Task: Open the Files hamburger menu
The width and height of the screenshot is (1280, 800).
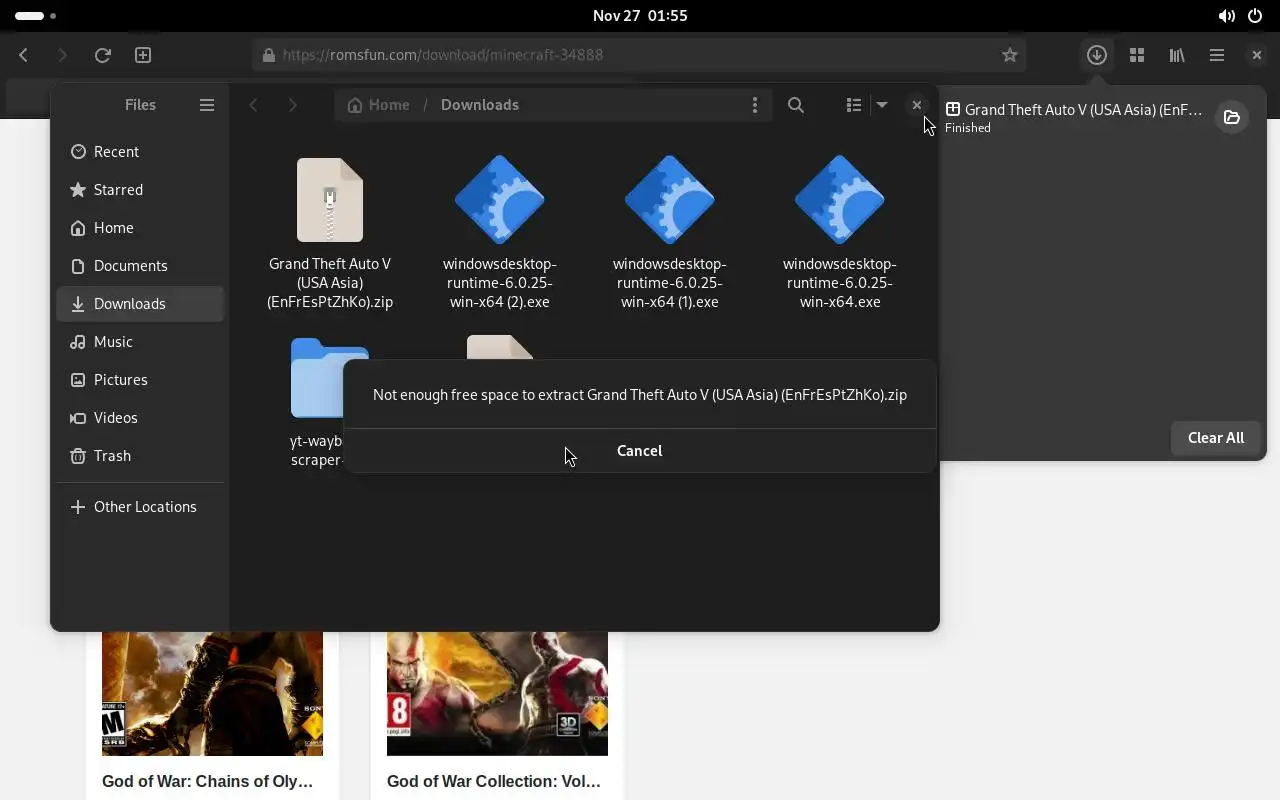Action: (207, 105)
